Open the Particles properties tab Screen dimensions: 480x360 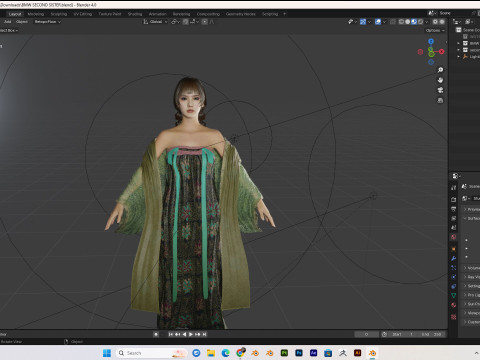click(454, 268)
